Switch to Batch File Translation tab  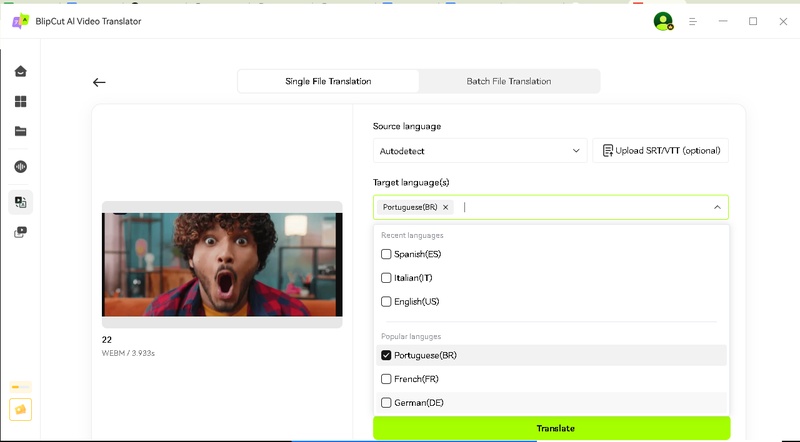point(508,81)
